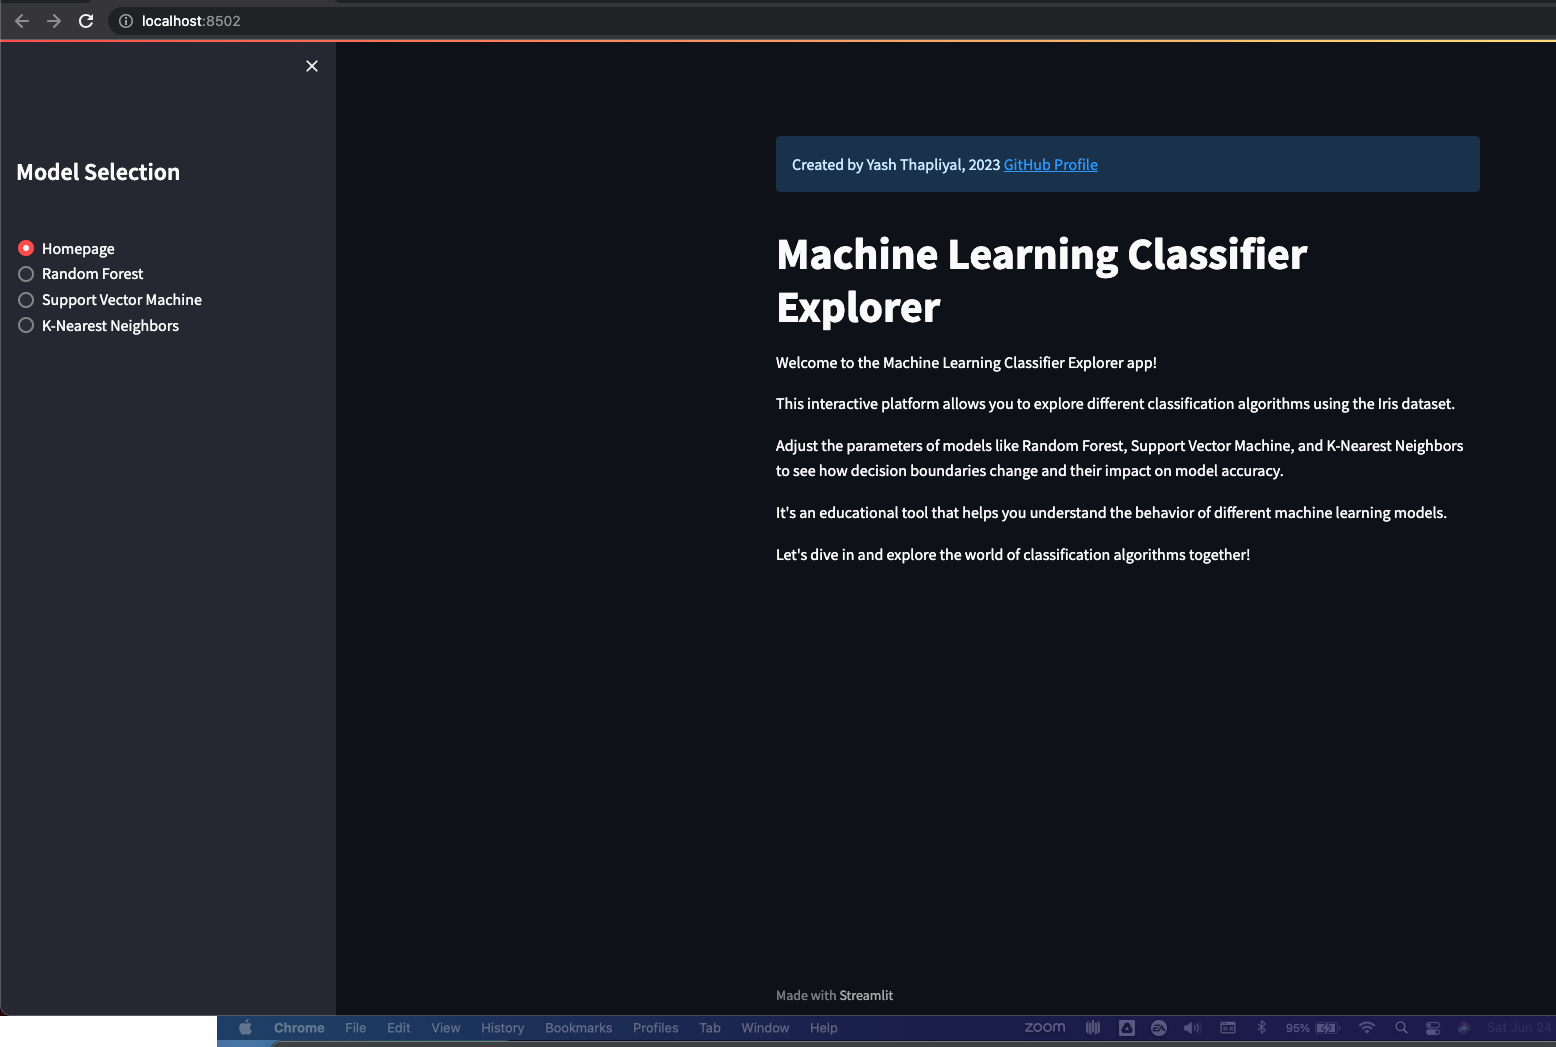
Task: Click the battery 95% status icon
Action: pos(1312,1028)
